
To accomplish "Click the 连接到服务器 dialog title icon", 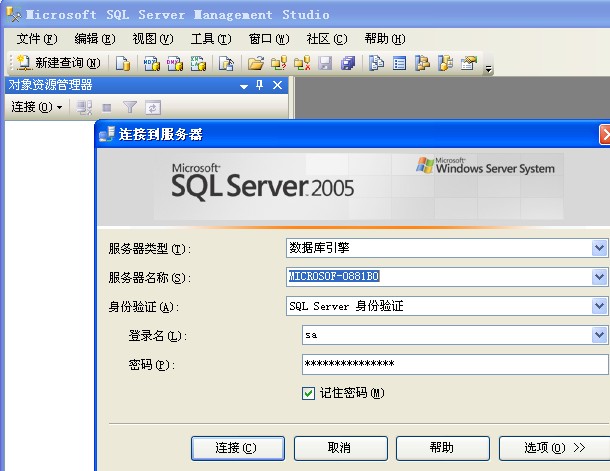I will click(107, 134).
